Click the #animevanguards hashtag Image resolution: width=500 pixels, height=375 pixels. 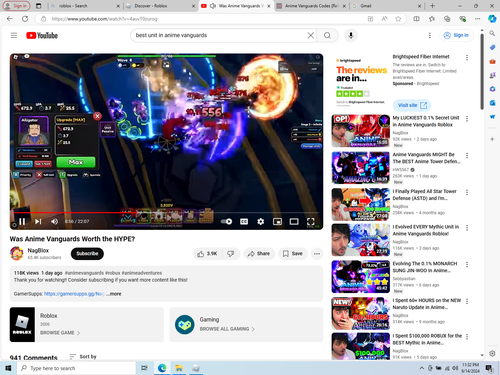tap(84, 273)
